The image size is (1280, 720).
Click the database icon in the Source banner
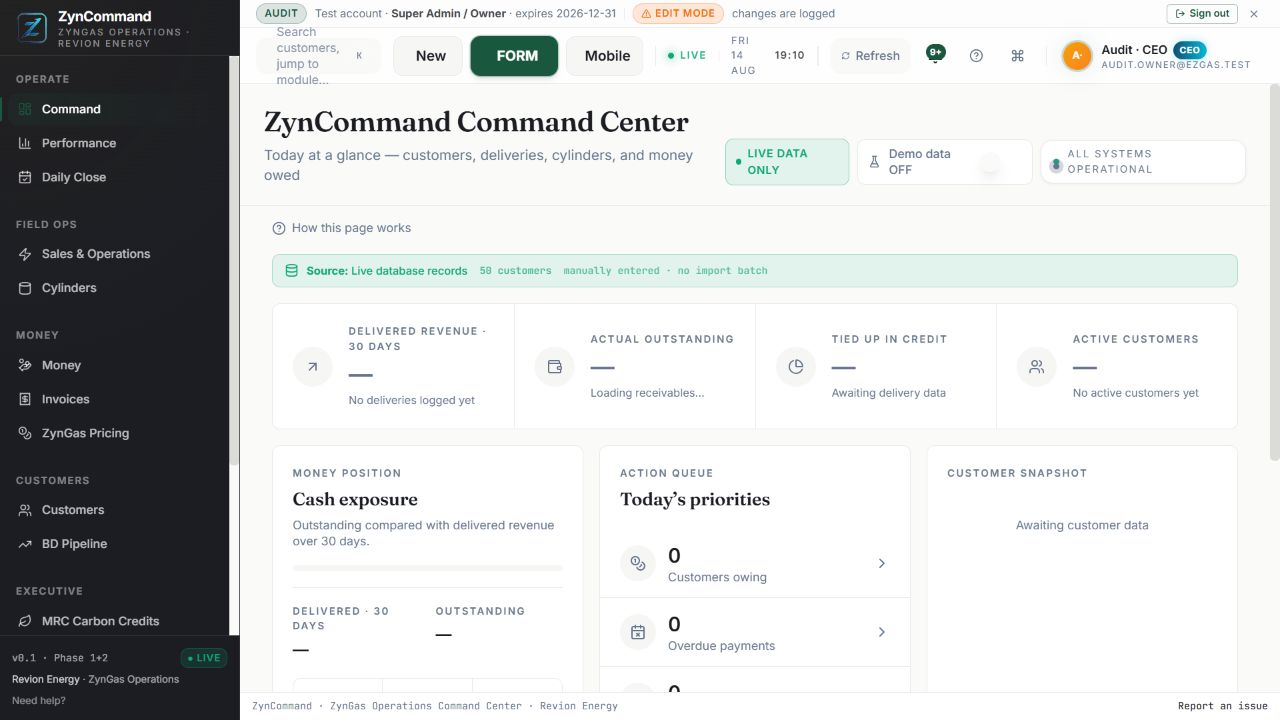292,271
